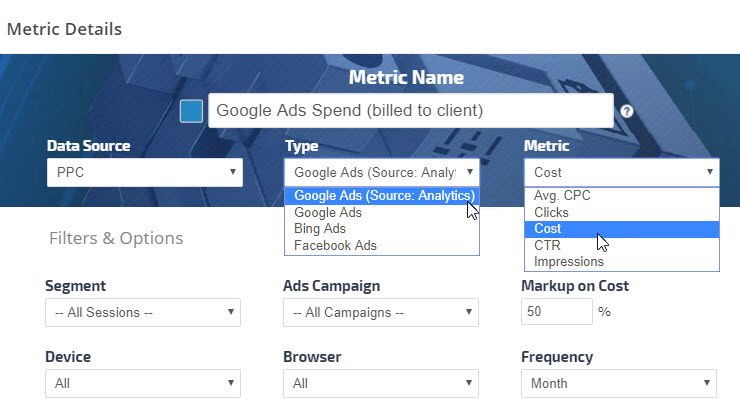The height and width of the screenshot is (415, 740).
Task: Select Facebook Ads from Type list
Action: point(335,245)
